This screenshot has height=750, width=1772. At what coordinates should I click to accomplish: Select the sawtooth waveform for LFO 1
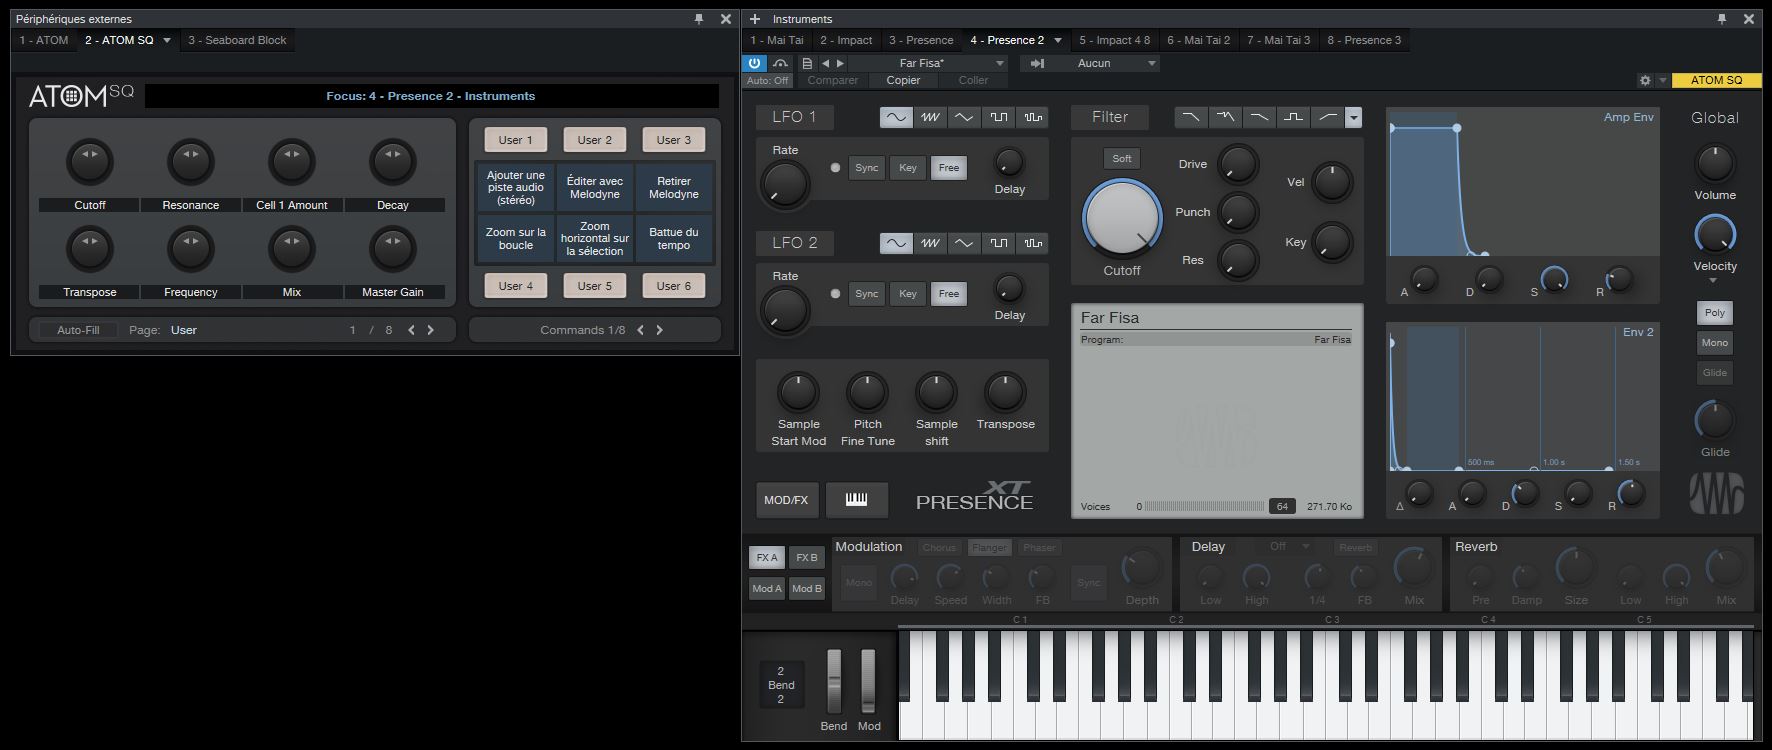tap(930, 117)
